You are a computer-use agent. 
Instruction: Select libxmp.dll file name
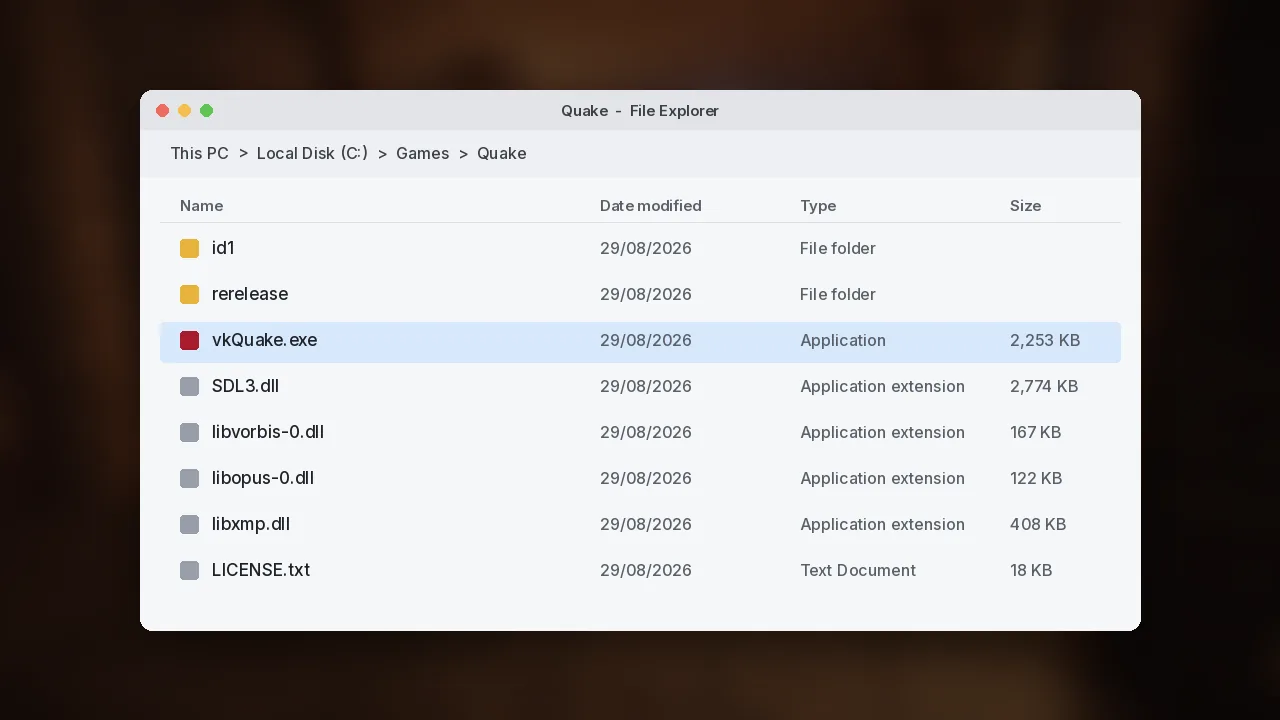(251, 524)
